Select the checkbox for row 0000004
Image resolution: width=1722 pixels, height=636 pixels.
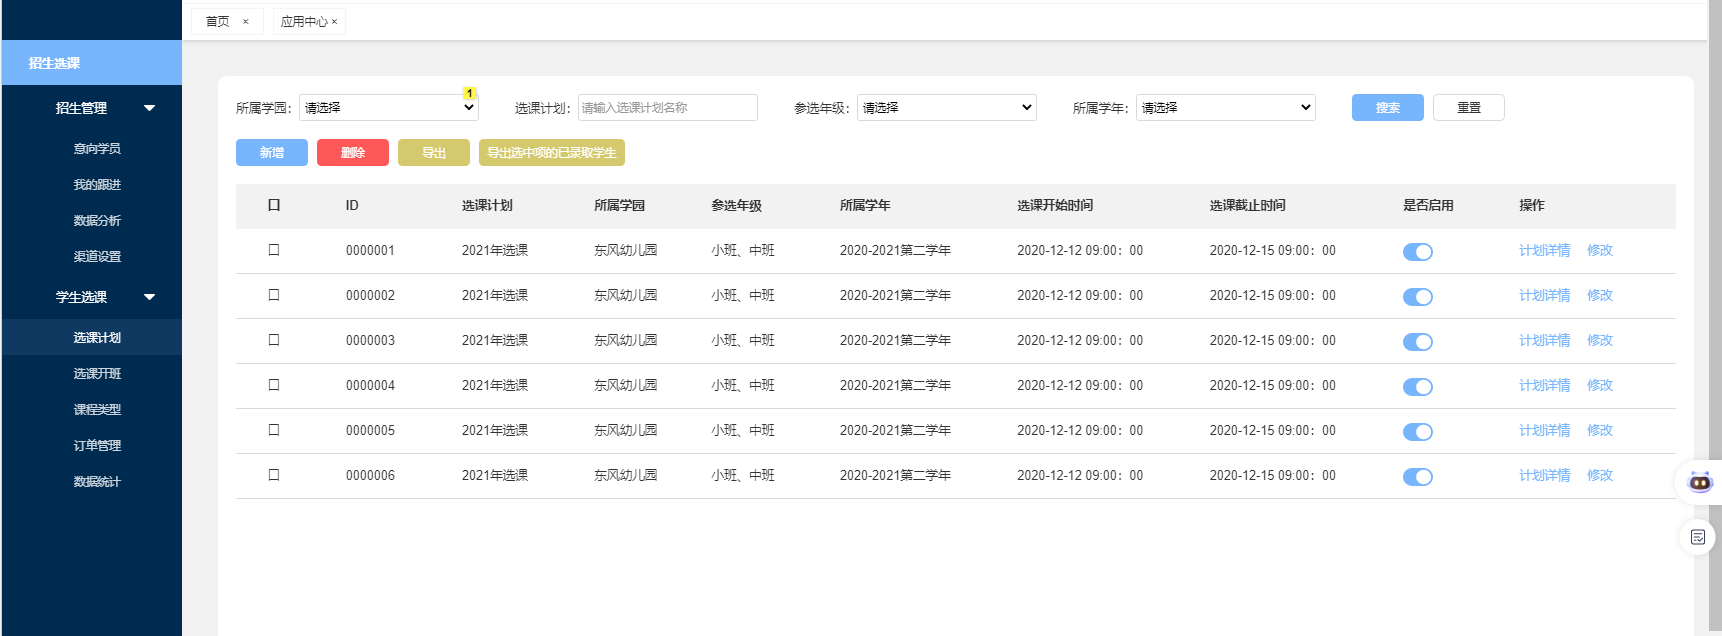pyautogui.click(x=274, y=385)
